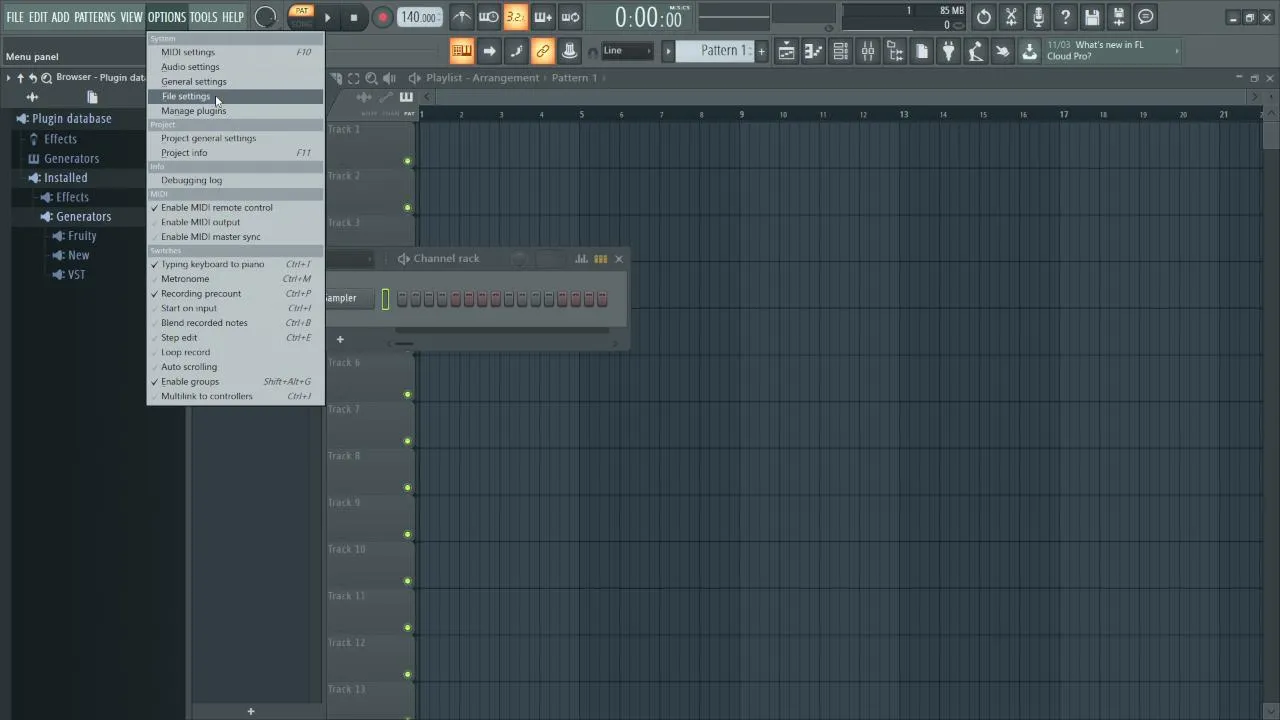This screenshot has height=720, width=1280.
Task: Open the chat bubble icon
Action: click(x=1146, y=17)
